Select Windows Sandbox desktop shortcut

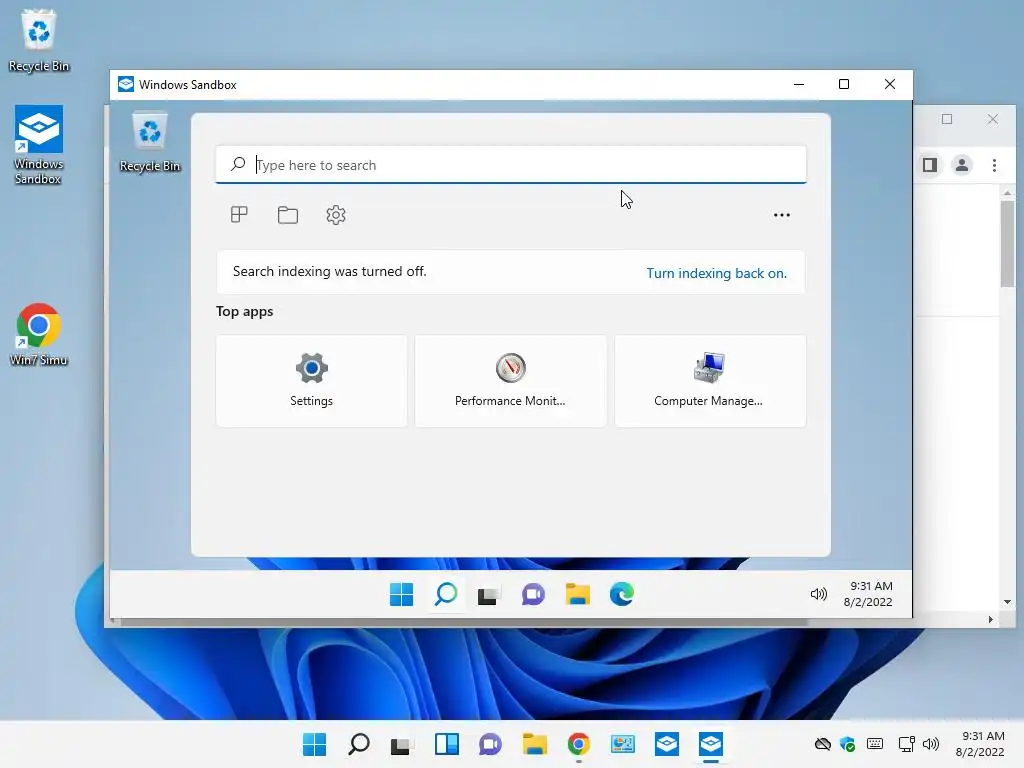point(39,145)
